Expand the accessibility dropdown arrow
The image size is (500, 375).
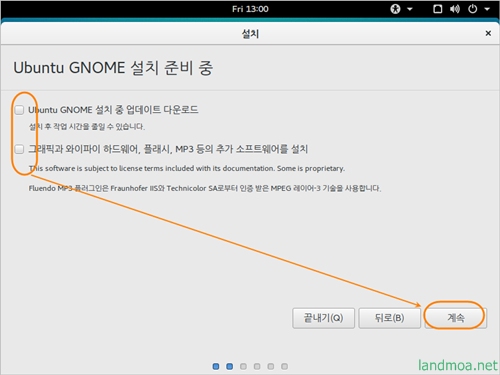410,9
